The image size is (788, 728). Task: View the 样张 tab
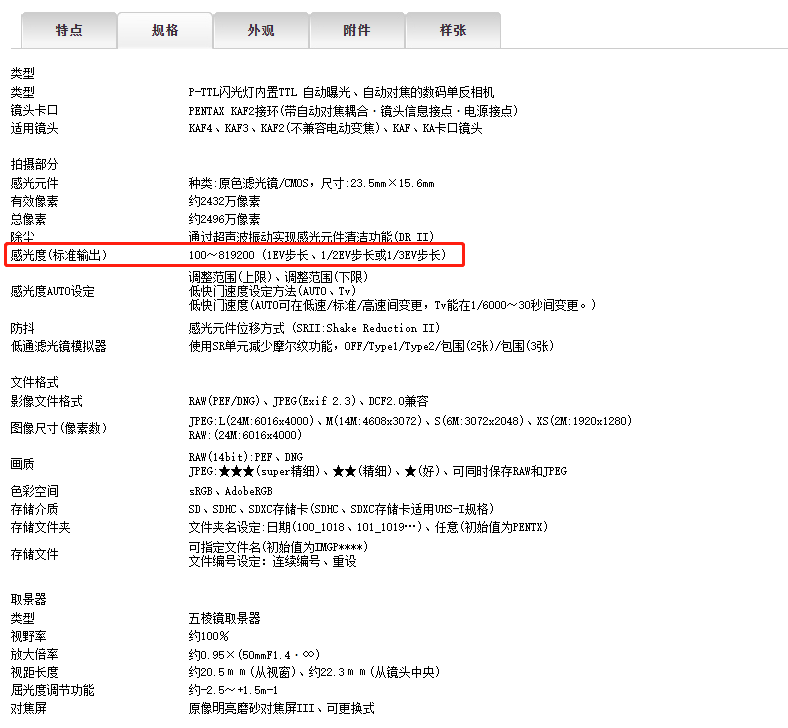pos(453,30)
